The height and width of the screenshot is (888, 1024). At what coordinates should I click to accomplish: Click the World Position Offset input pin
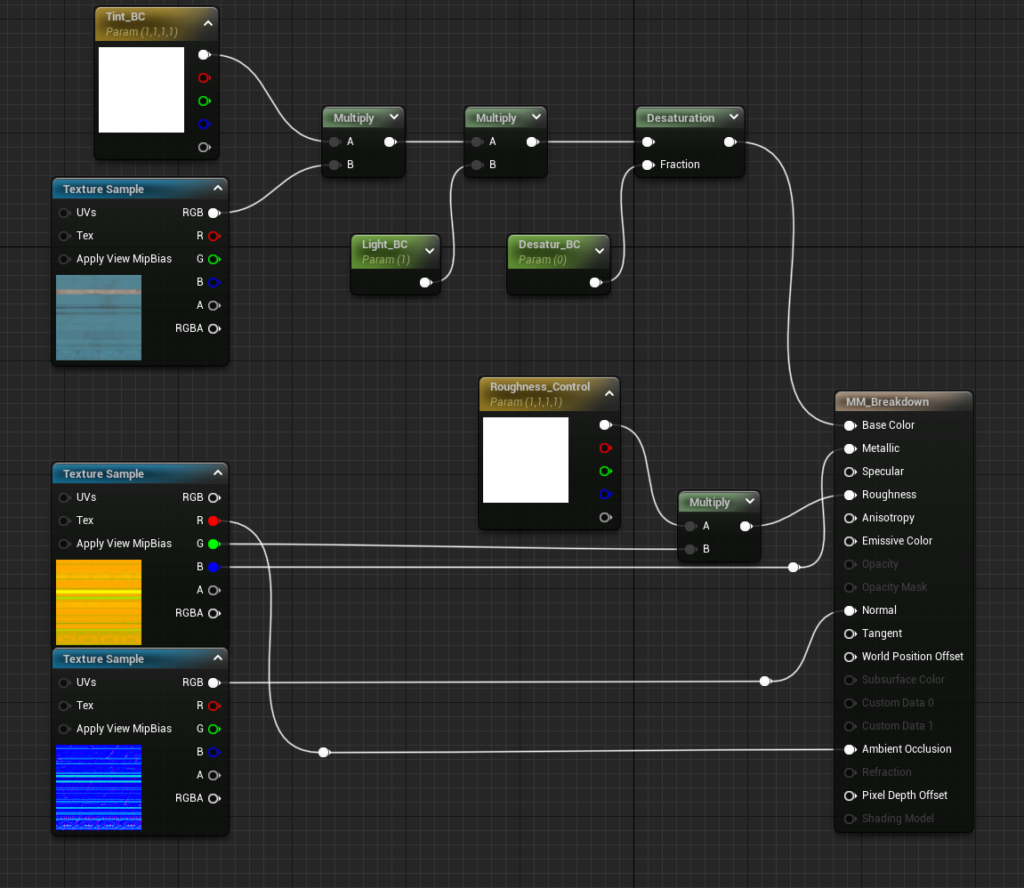[x=850, y=657]
